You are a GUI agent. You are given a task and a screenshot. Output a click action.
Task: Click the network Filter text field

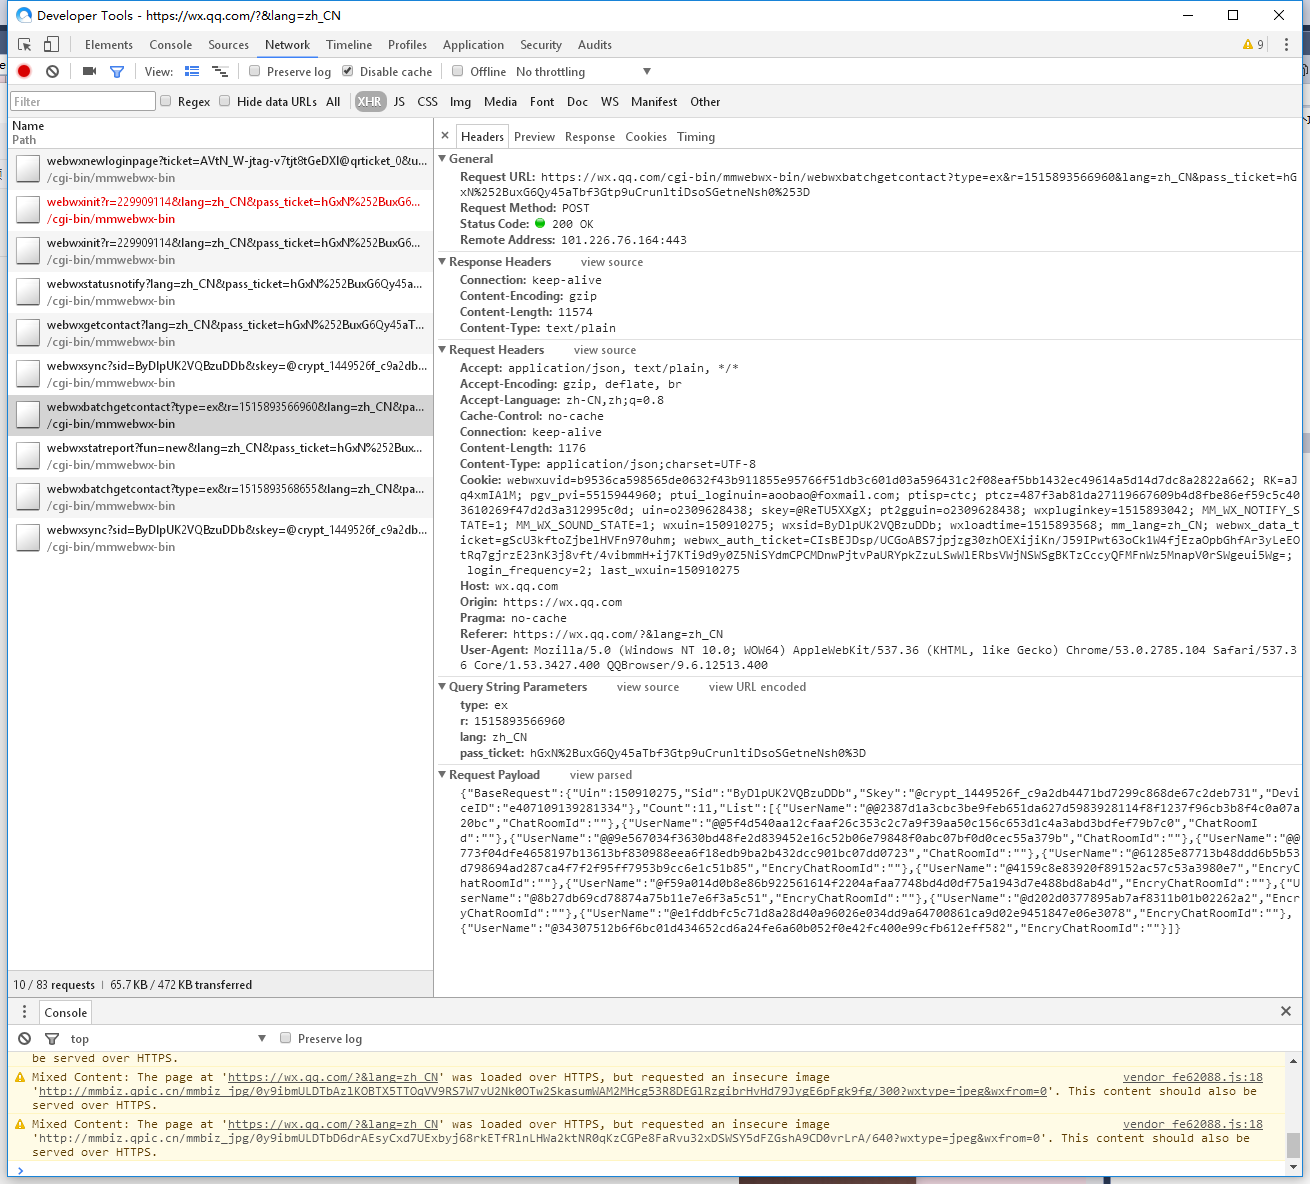[83, 101]
